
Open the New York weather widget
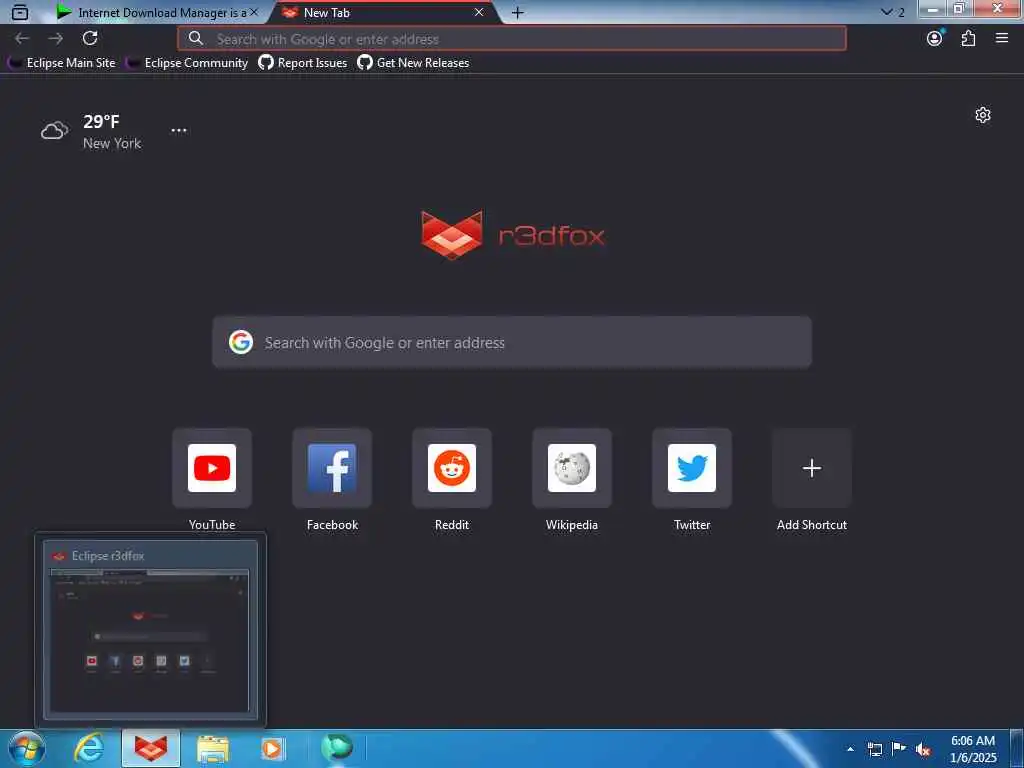[x=91, y=131]
